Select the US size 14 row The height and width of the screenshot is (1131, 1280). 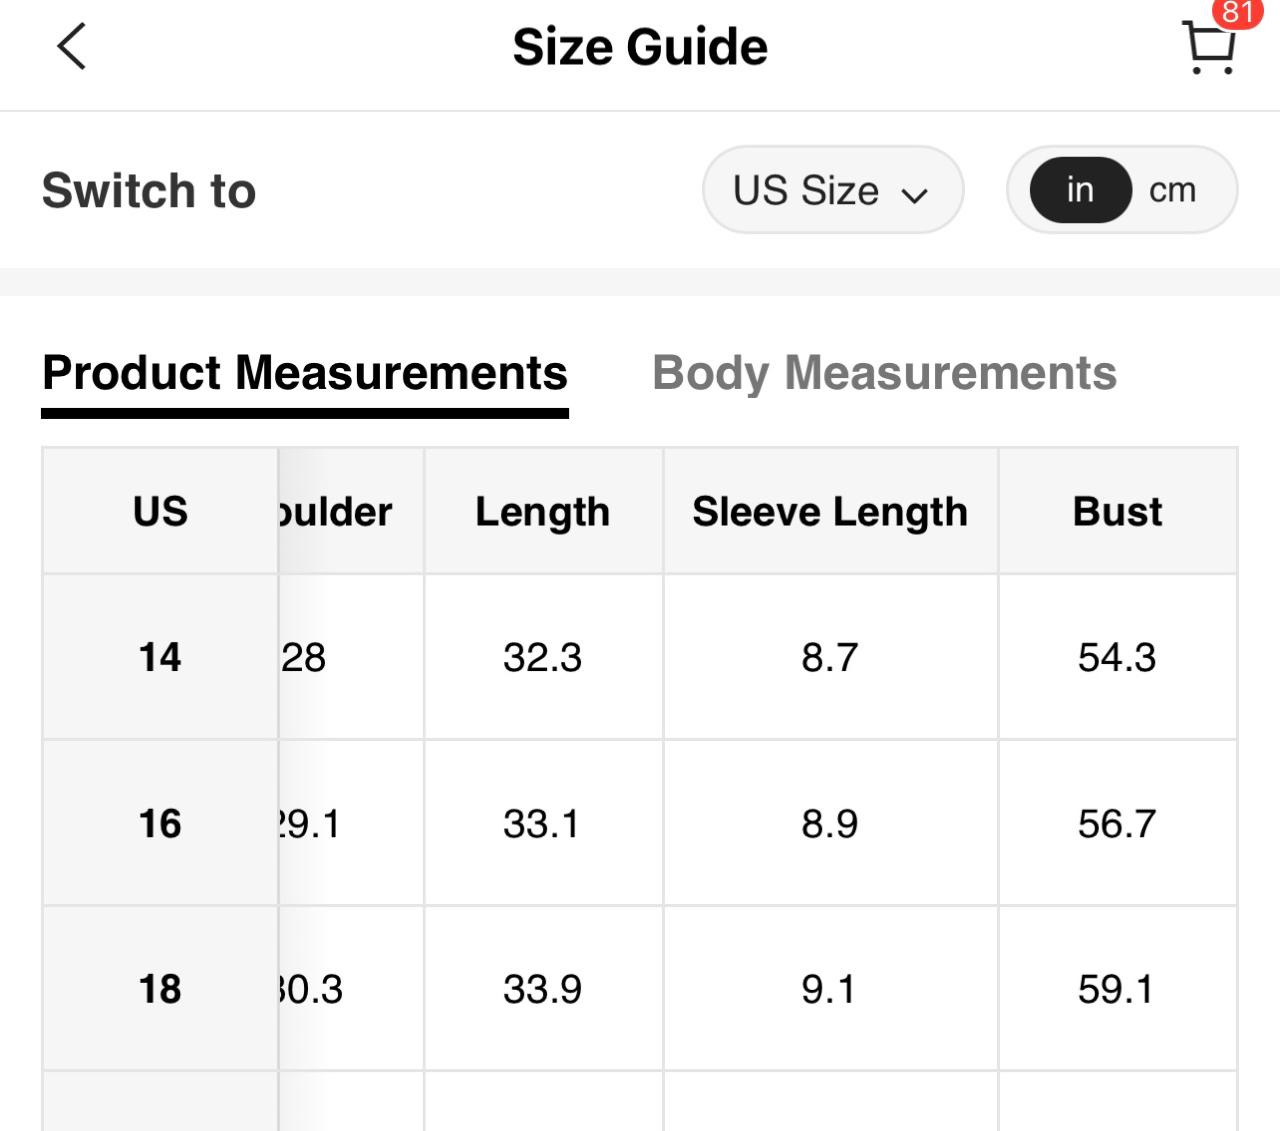(x=160, y=657)
